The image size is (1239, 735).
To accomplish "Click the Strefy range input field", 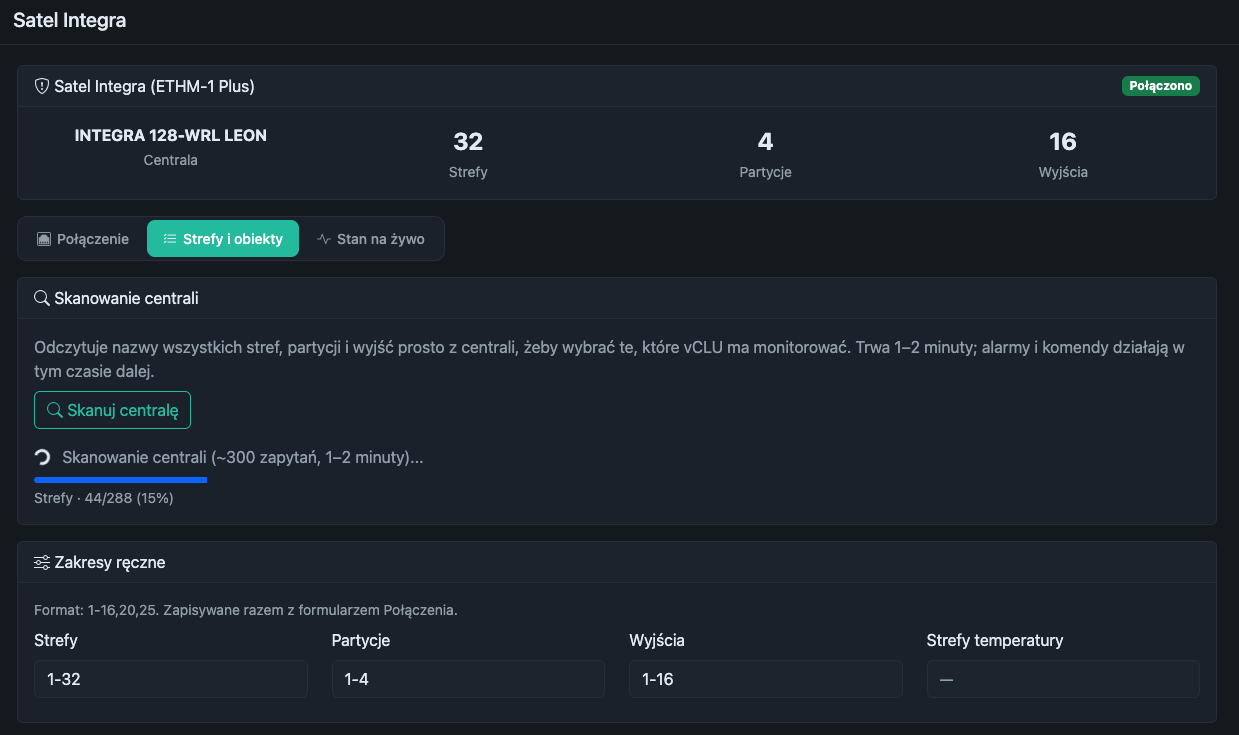I will 171,679.
